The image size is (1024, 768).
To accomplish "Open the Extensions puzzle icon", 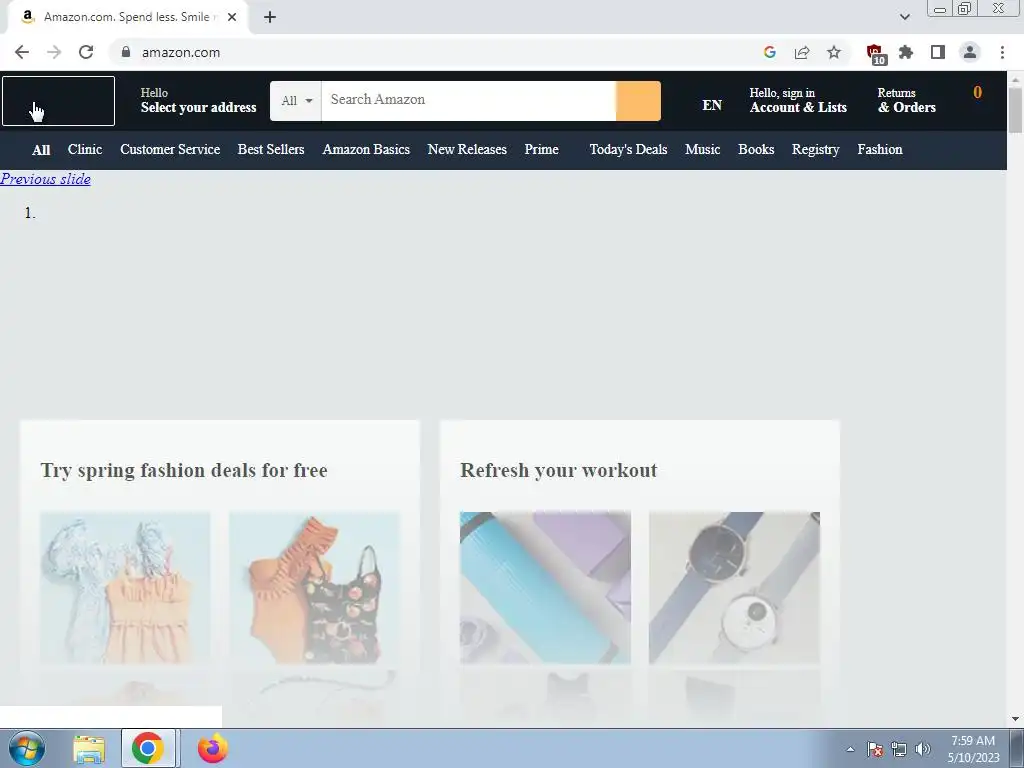I will 906,52.
